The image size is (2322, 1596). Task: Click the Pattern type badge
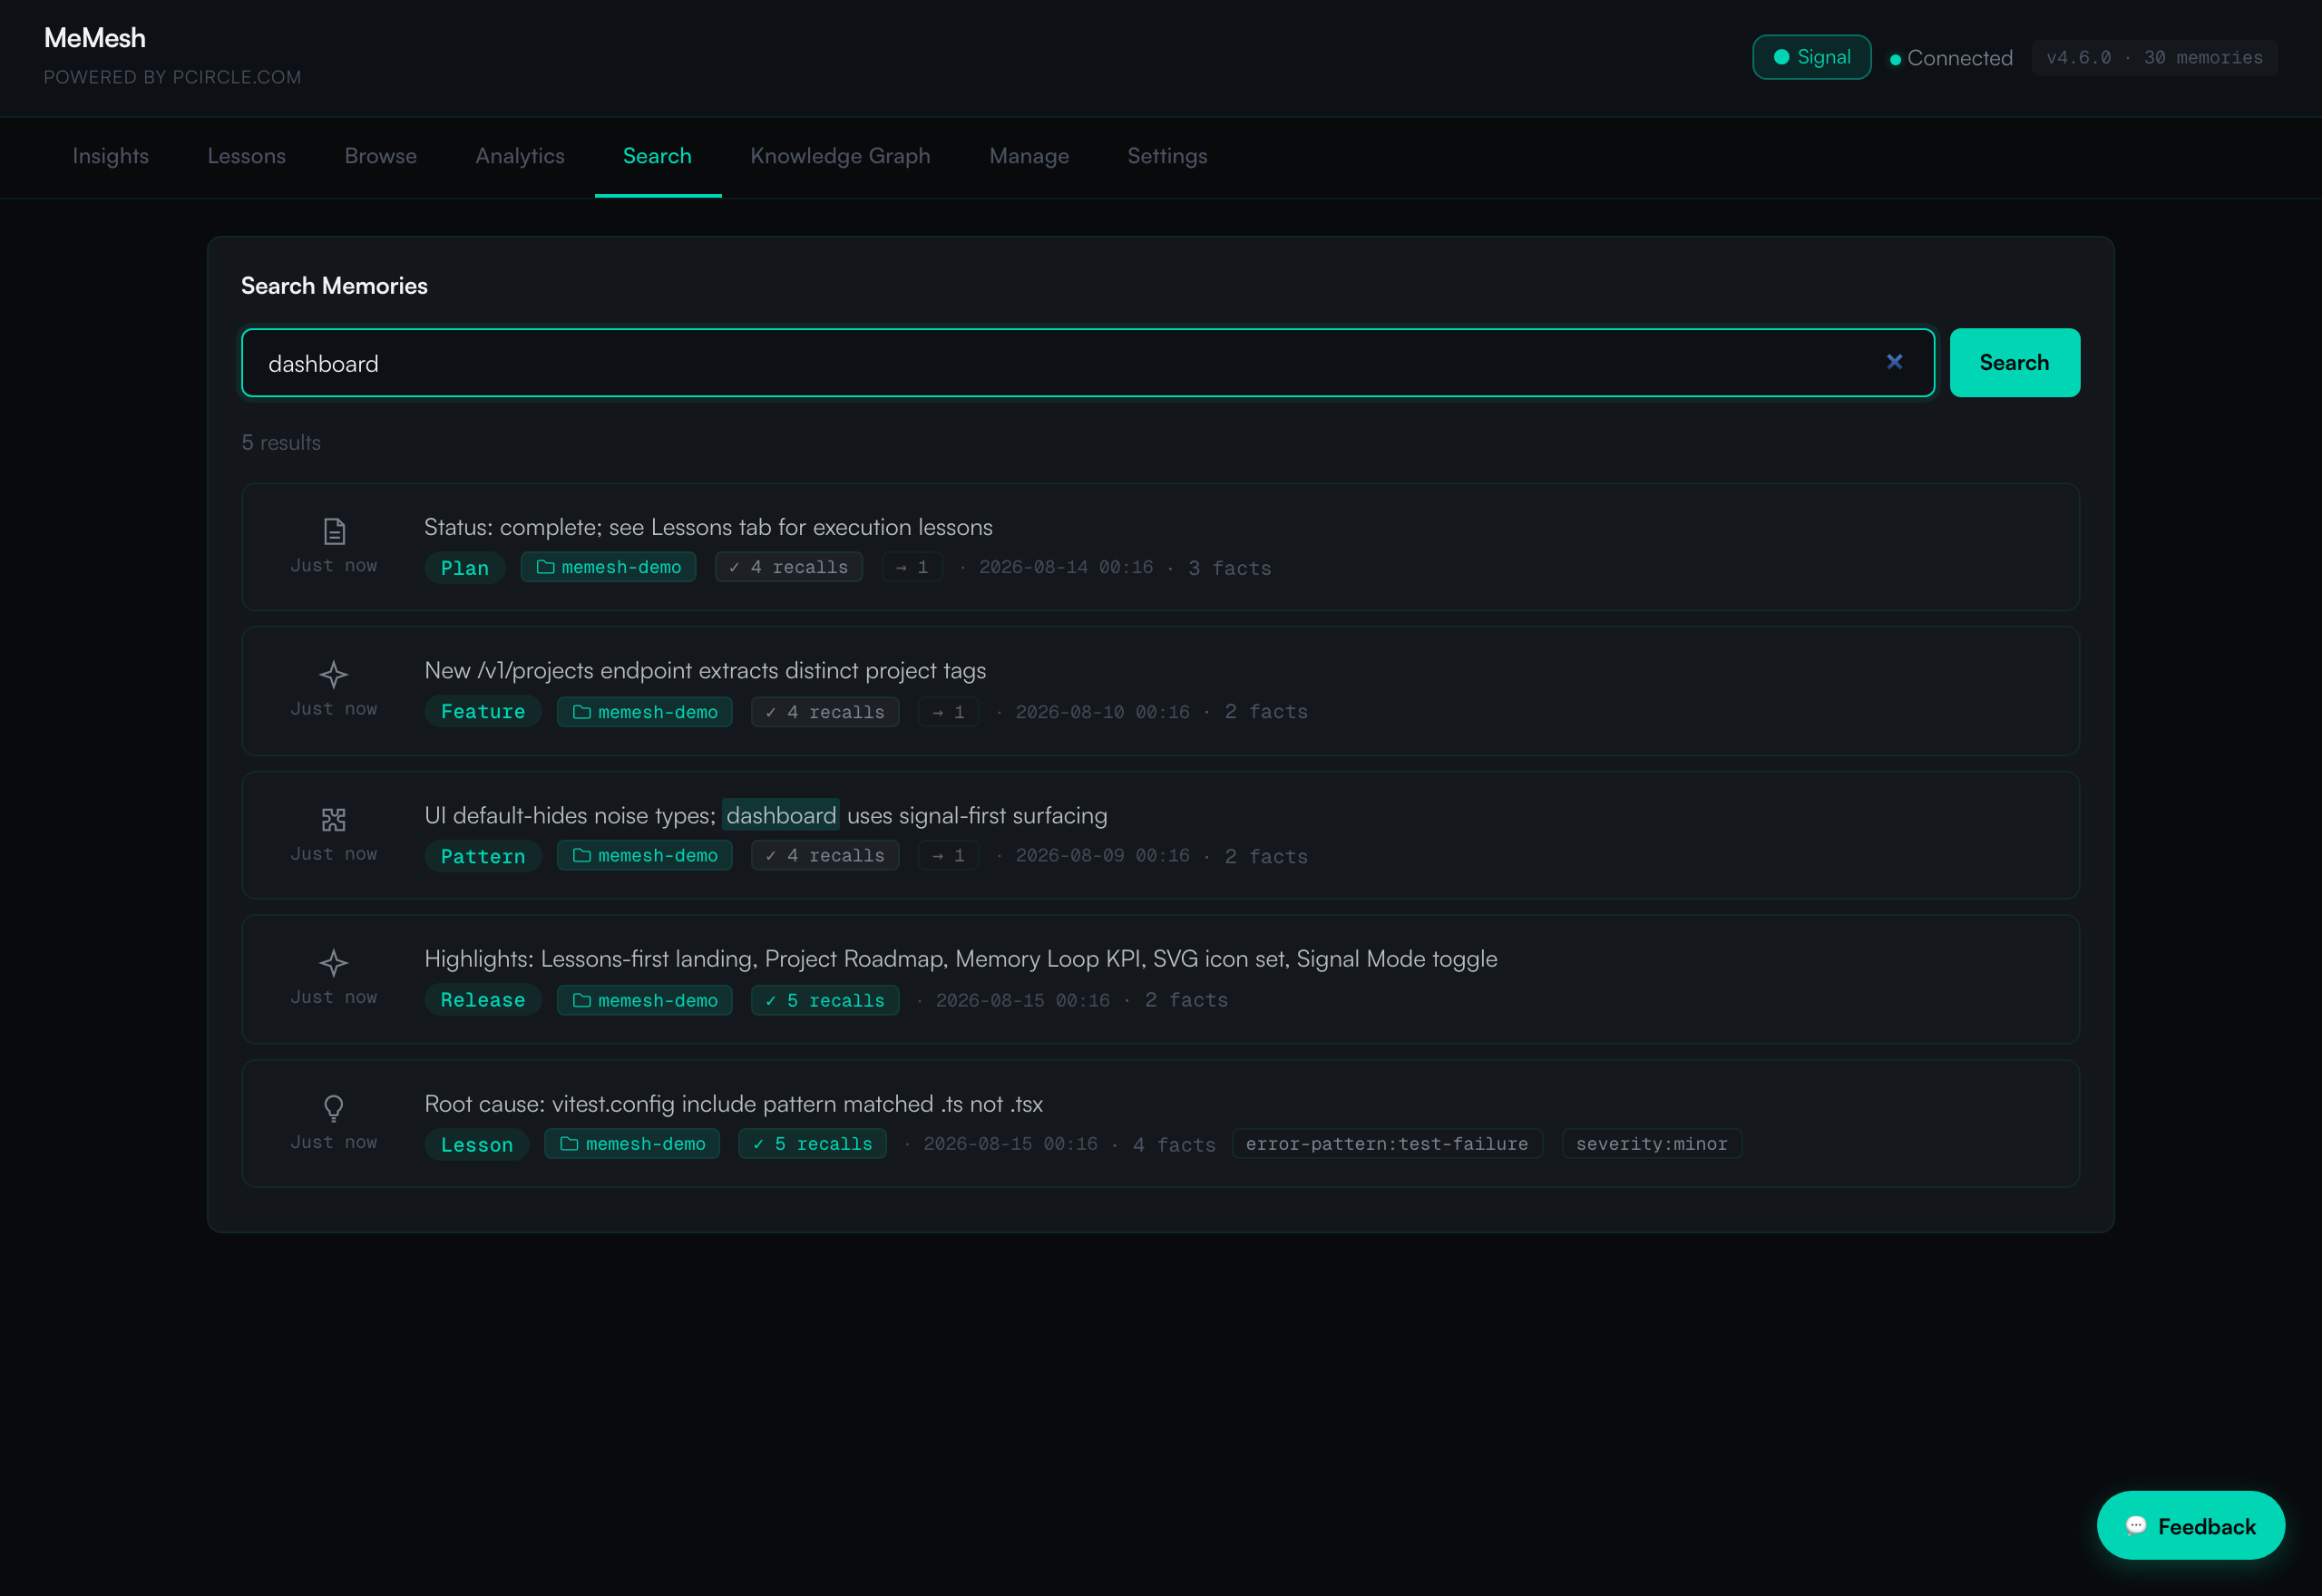pyautogui.click(x=483, y=856)
